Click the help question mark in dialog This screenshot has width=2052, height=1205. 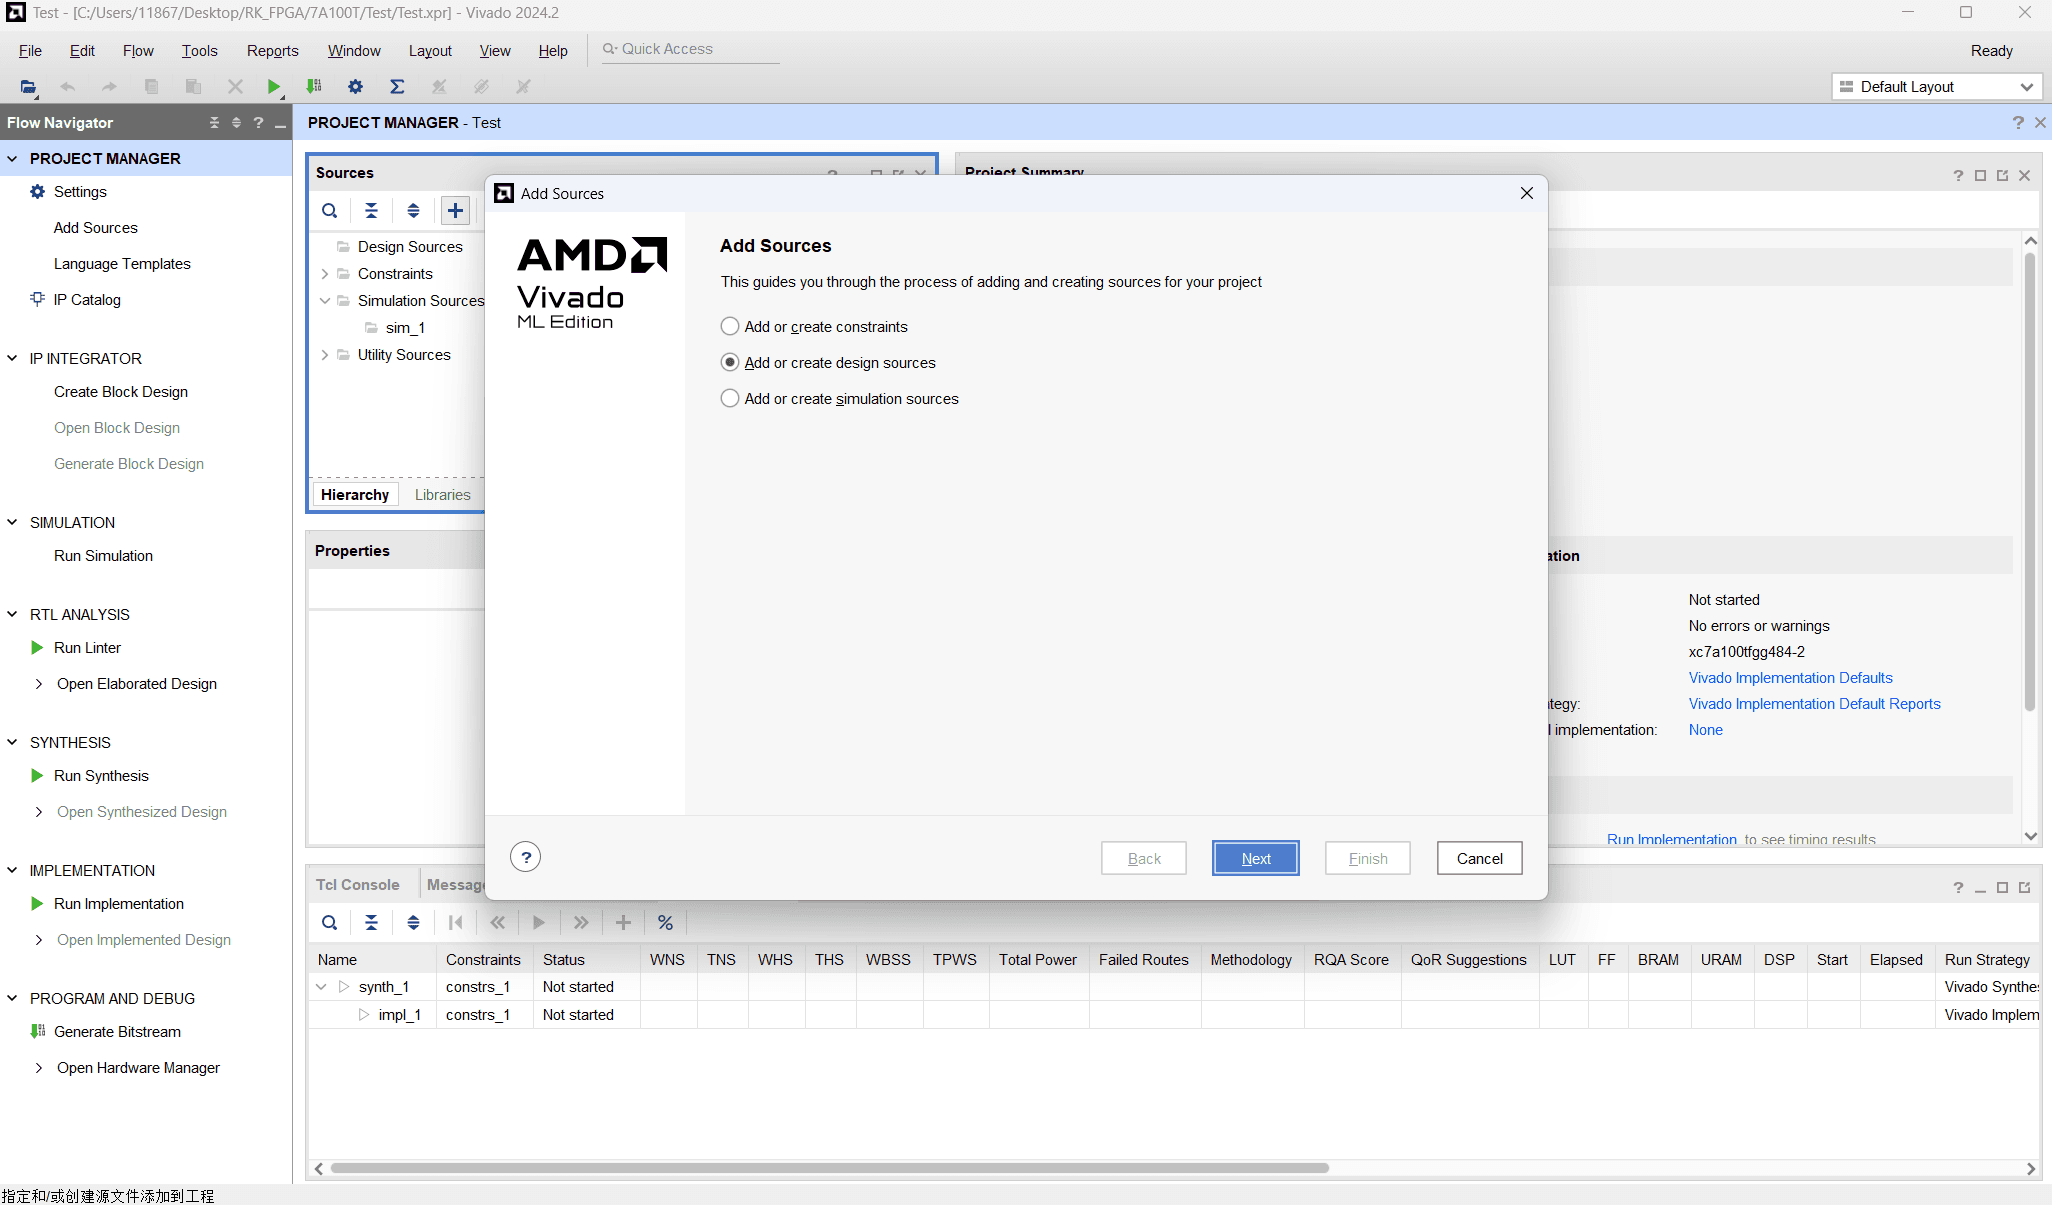coord(525,857)
